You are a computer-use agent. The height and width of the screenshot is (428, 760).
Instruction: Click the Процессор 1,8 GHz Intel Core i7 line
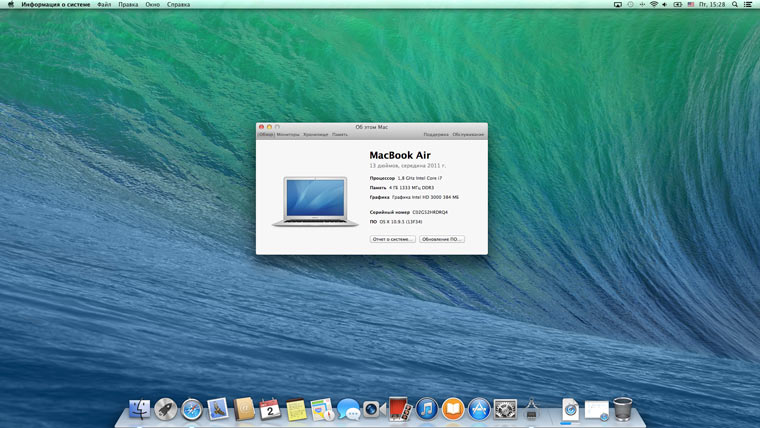(406, 178)
